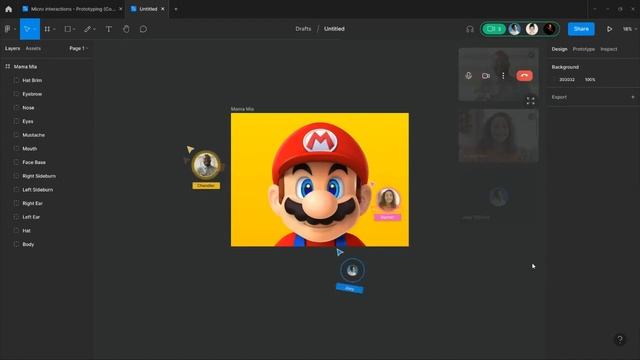Viewport: 640px width, 360px height.
Task: Expand the video call to fullscreen
Action: click(530, 101)
